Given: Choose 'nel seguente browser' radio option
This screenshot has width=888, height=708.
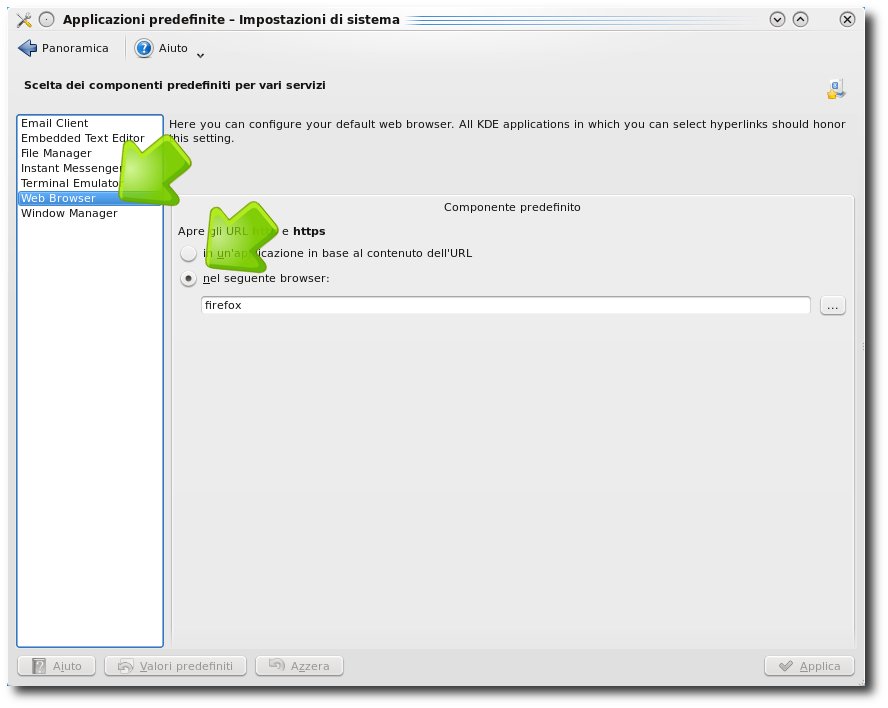Looking at the screenshot, I should tap(189, 279).
